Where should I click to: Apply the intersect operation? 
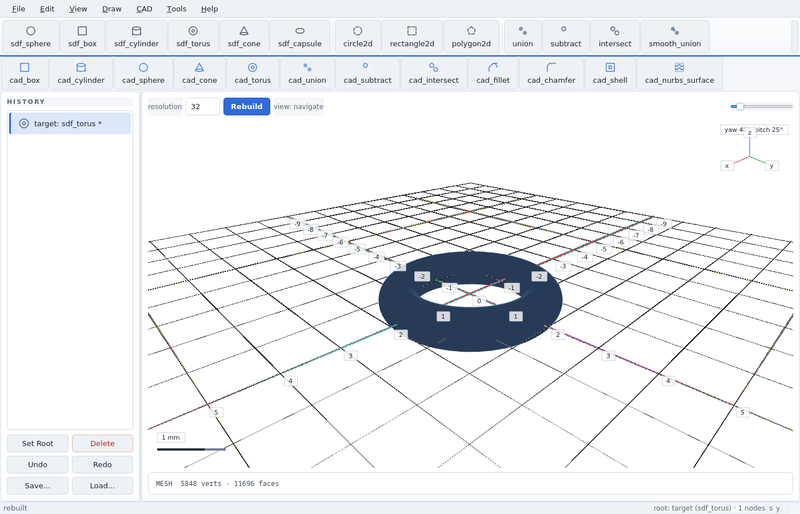(x=615, y=37)
